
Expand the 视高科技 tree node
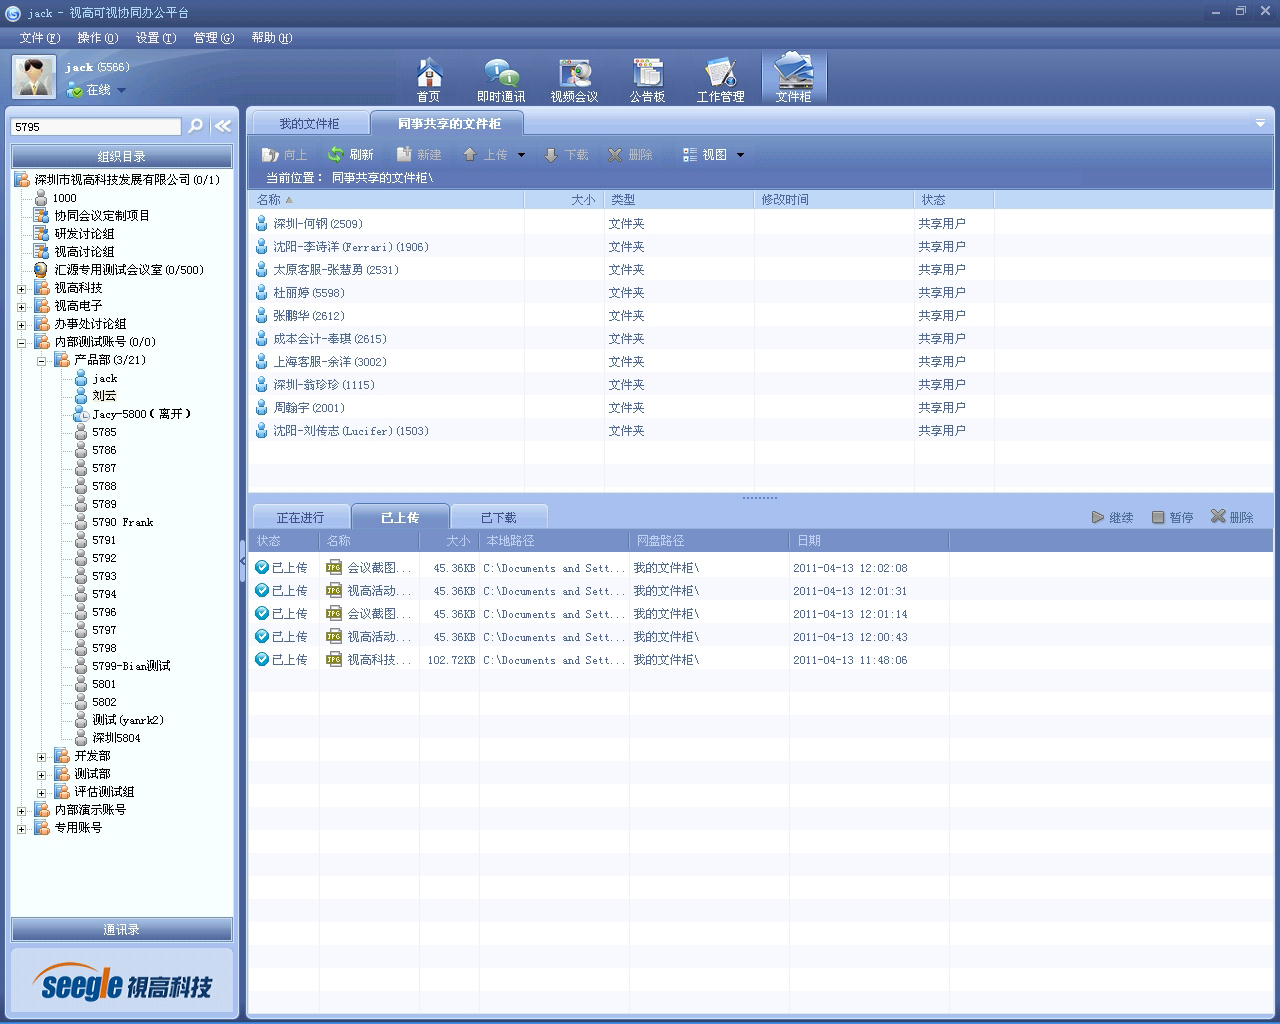pyautogui.click(x=22, y=289)
